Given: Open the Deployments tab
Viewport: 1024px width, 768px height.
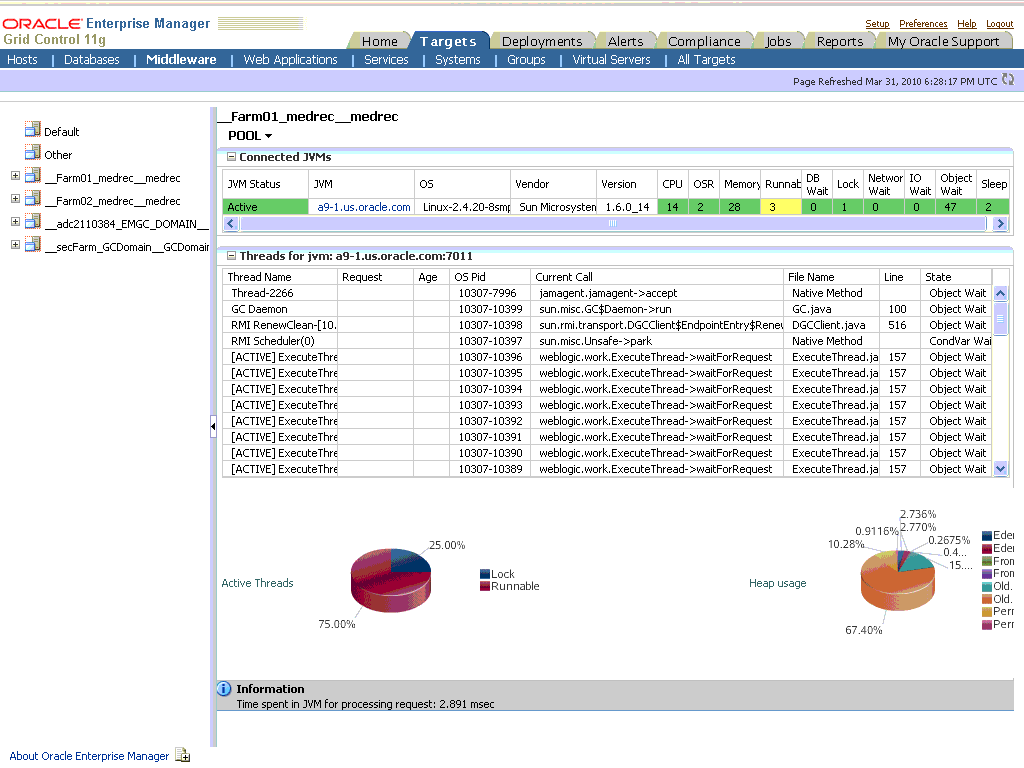Looking at the screenshot, I should pos(542,41).
